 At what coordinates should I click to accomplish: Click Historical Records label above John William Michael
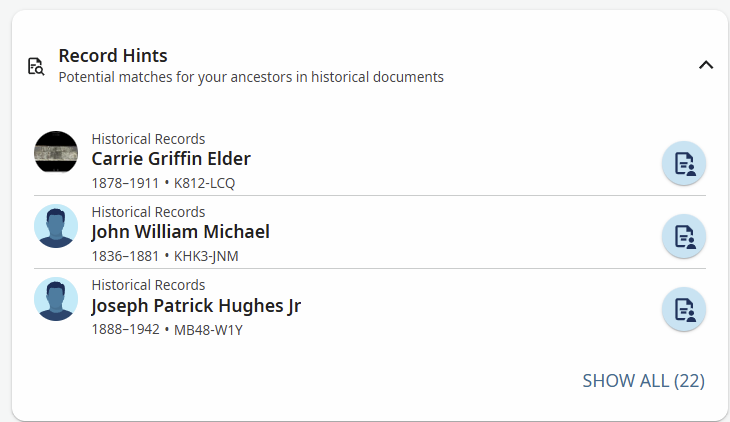[x=148, y=212]
